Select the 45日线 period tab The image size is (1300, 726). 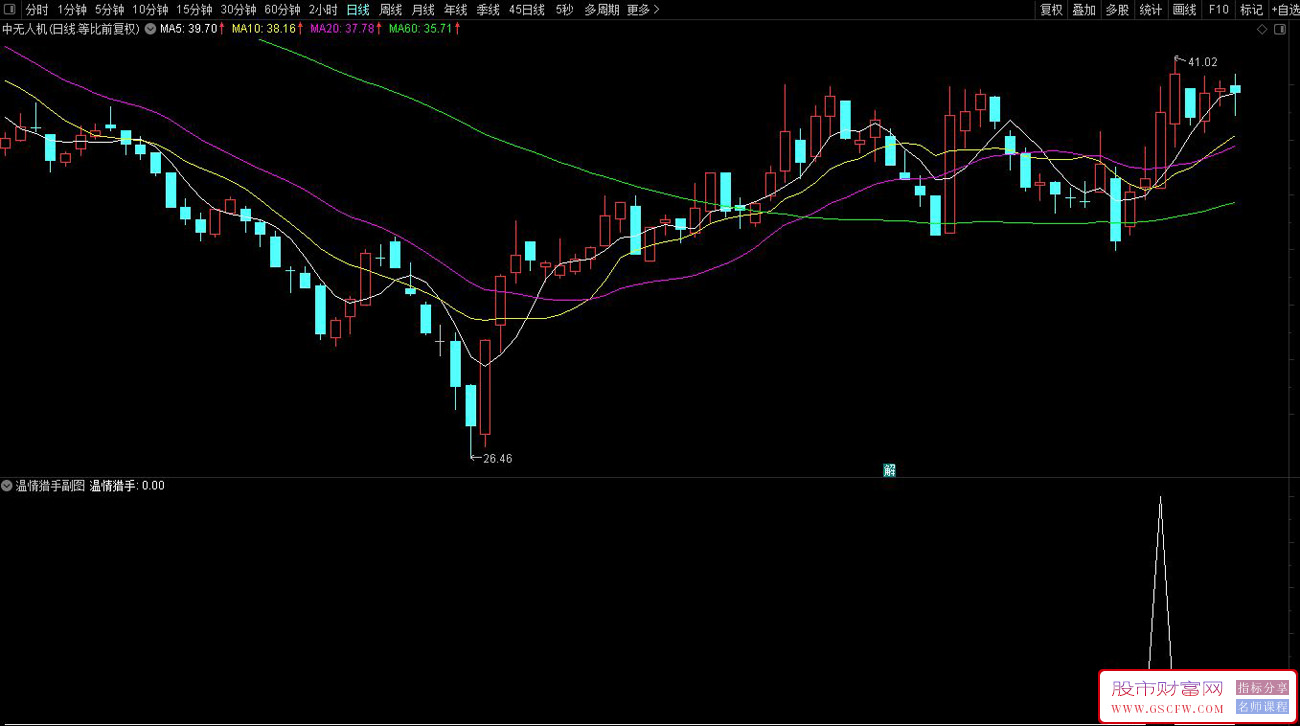[527, 9]
